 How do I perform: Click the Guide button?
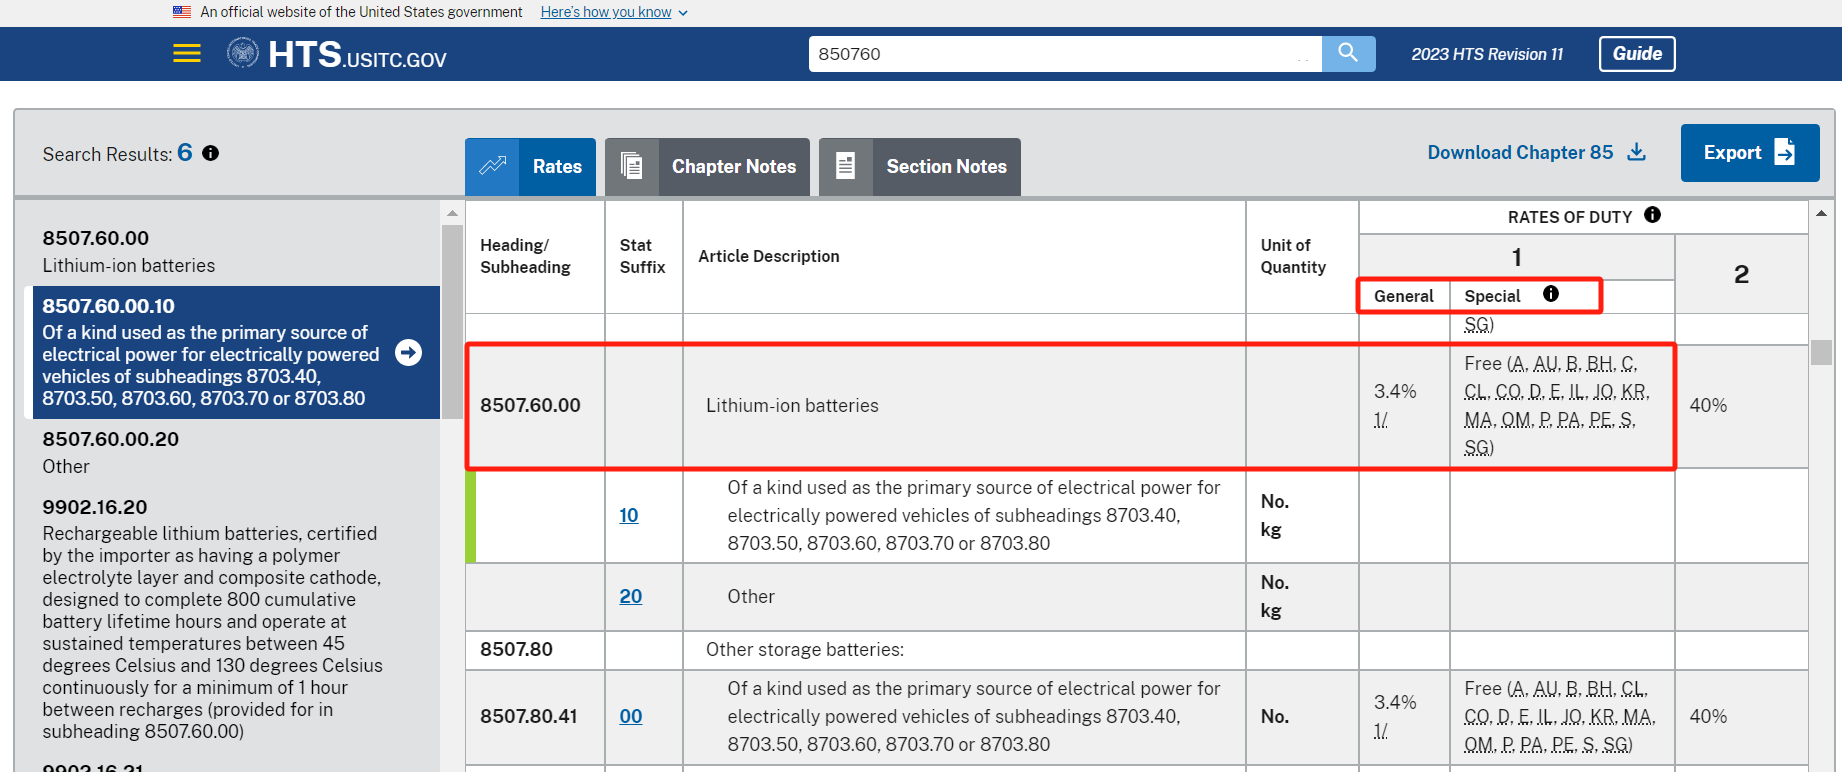point(1636,54)
